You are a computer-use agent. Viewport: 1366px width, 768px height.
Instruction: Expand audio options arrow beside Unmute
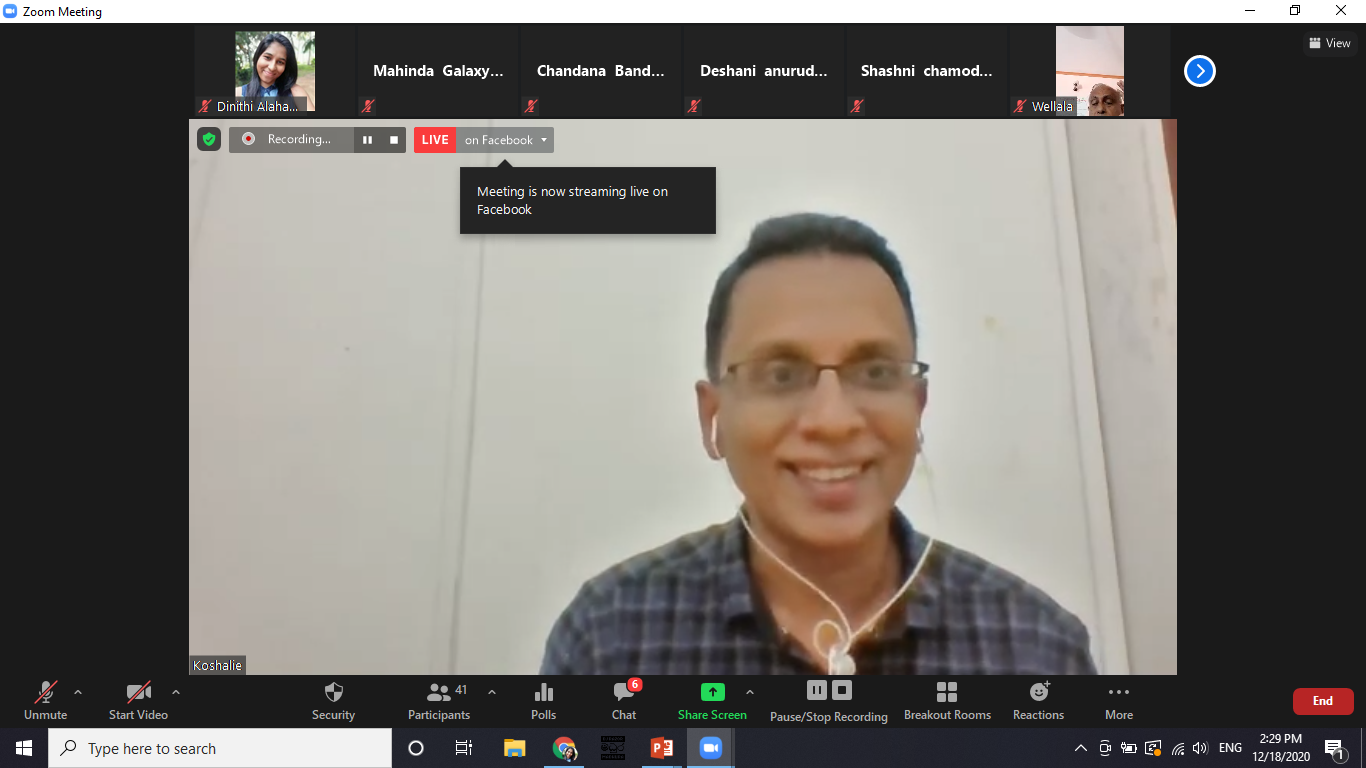pos(78,692)
